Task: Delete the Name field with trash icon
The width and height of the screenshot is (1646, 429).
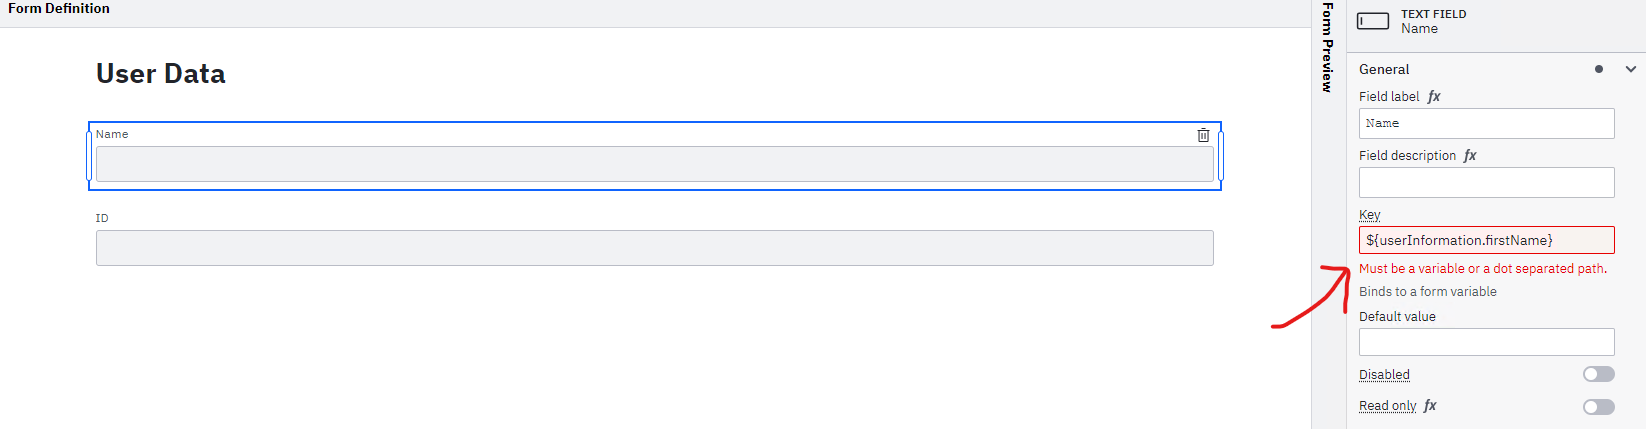Action: click(1203, 135)
